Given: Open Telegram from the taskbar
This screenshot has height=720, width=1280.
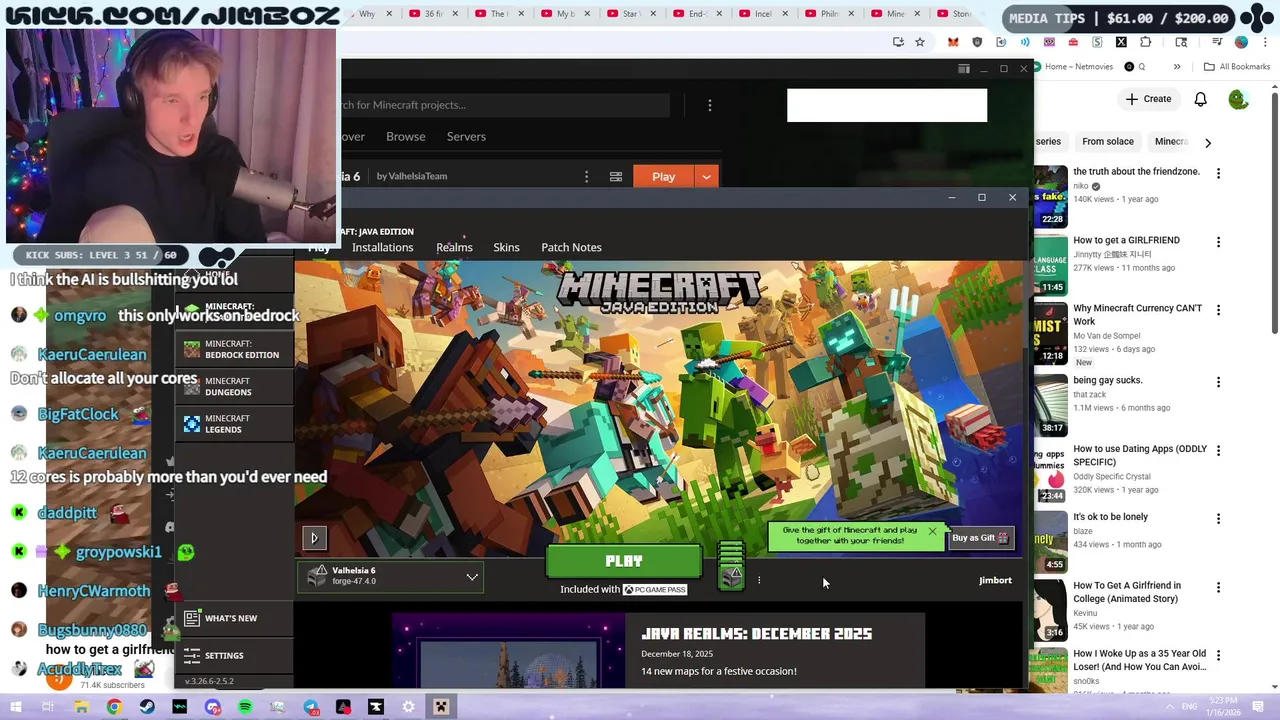Looking at the screenshot, I should 311,707.
